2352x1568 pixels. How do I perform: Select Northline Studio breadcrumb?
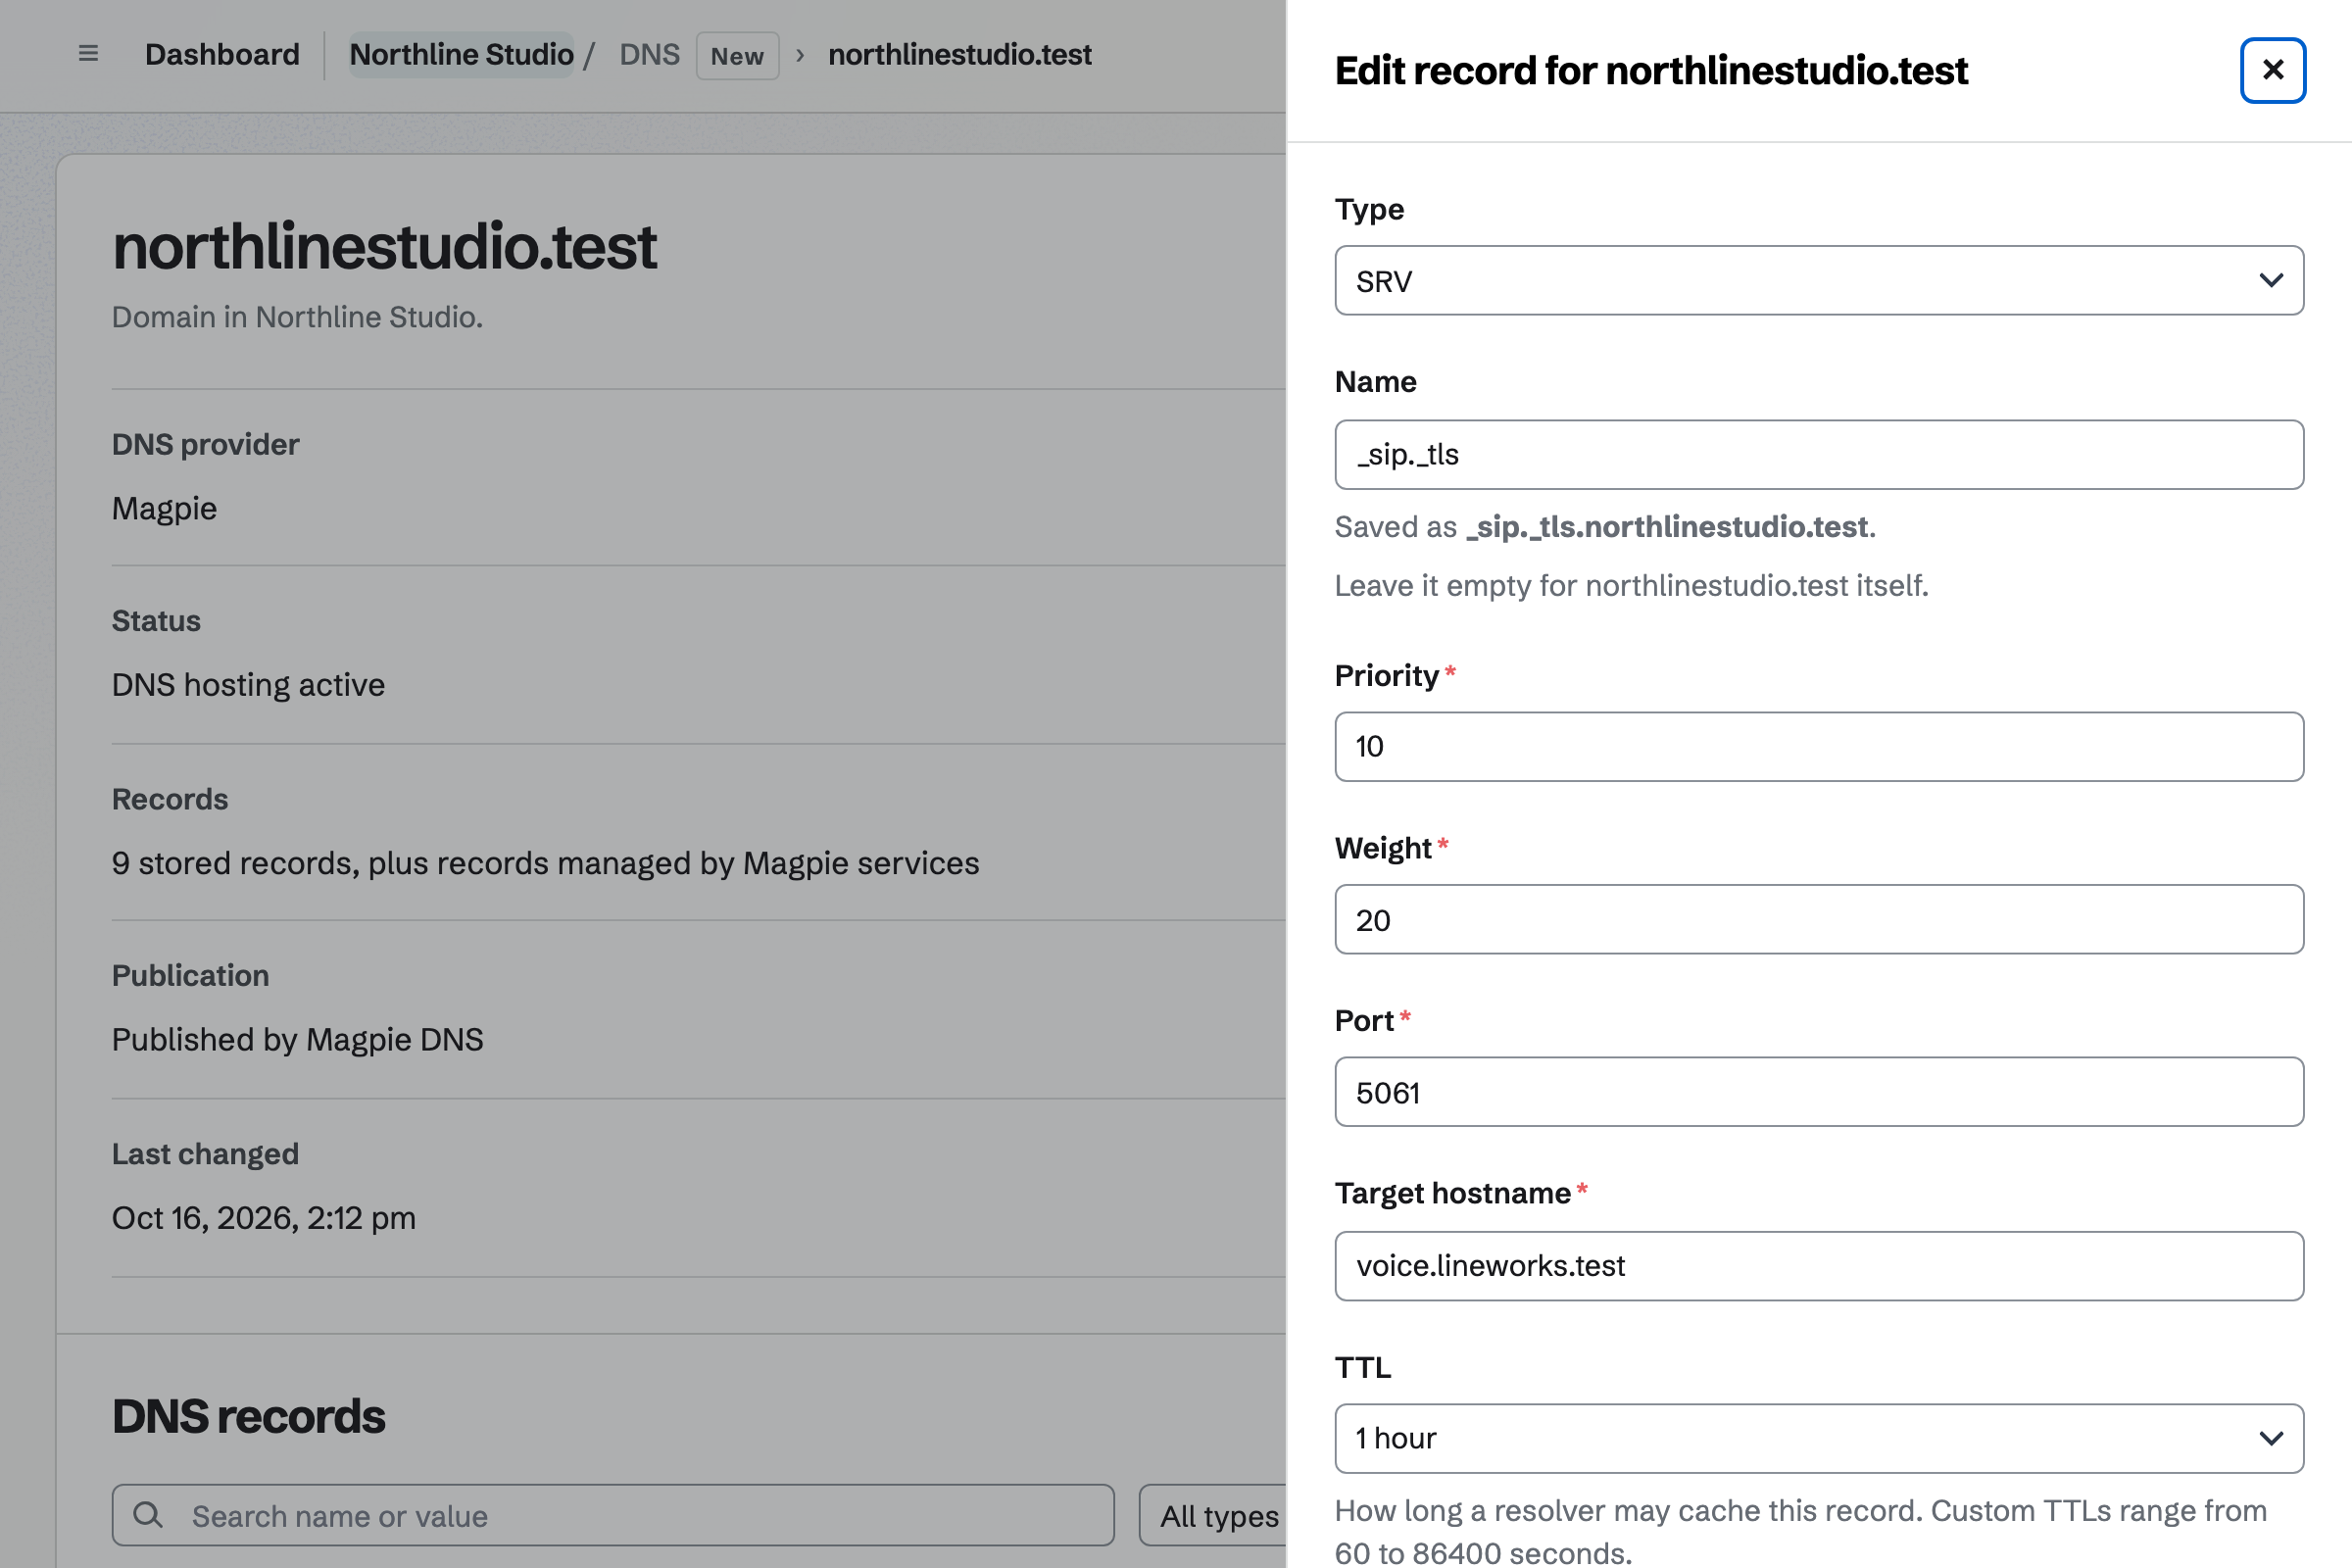(461, 54)
